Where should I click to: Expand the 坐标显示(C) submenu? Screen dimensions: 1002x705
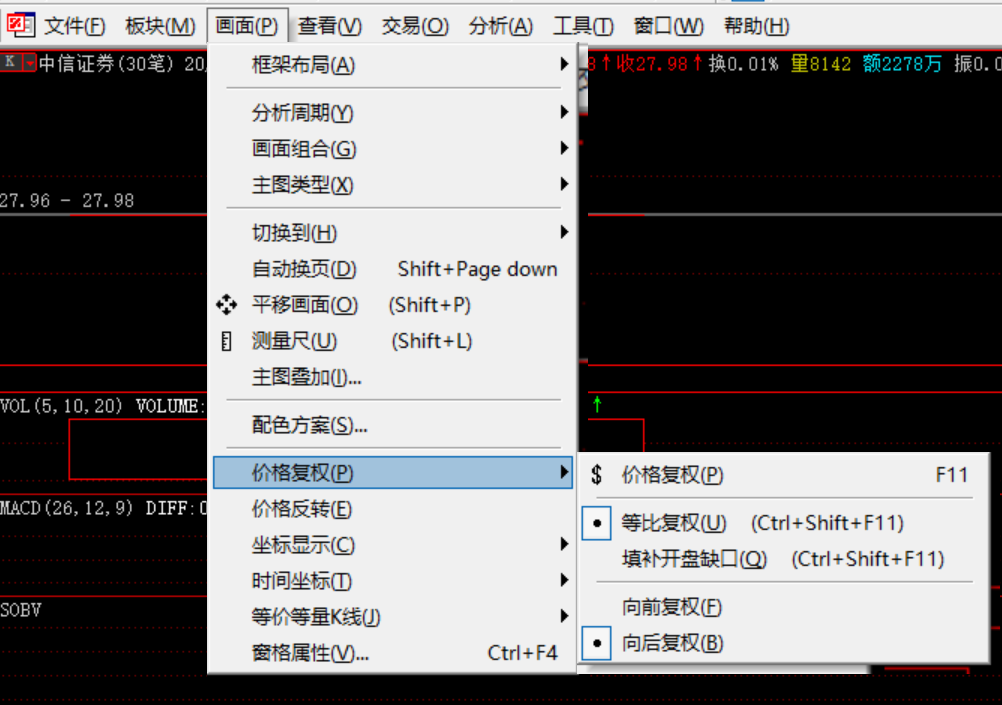393,545
